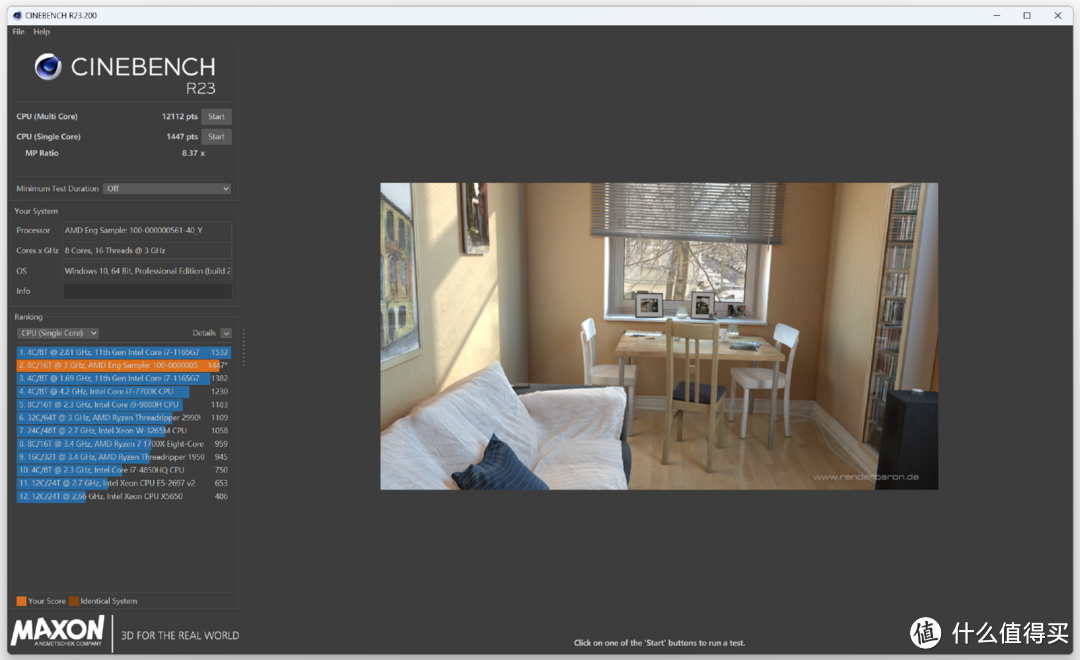Select the Intel Core i7-4850HQ ranking row
The height and width of the screenshot is (660, 1080).
(x=123, y=470)
